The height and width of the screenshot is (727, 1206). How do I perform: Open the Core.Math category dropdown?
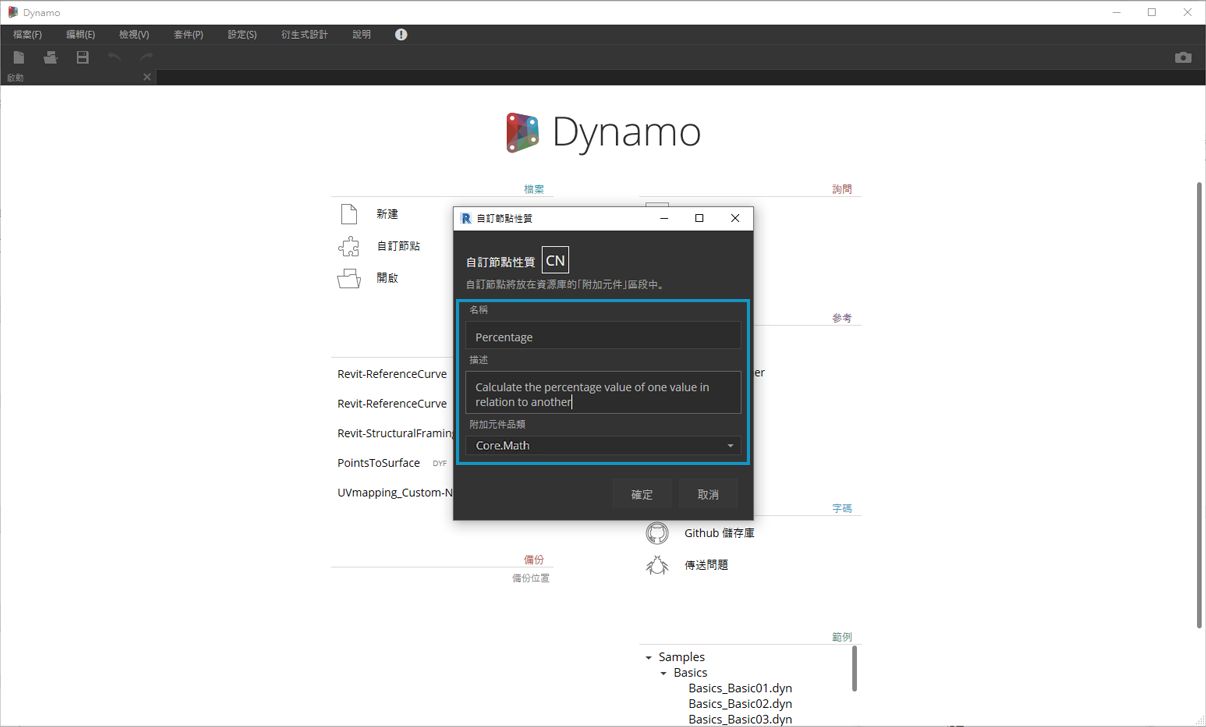[x=603, y=445]
